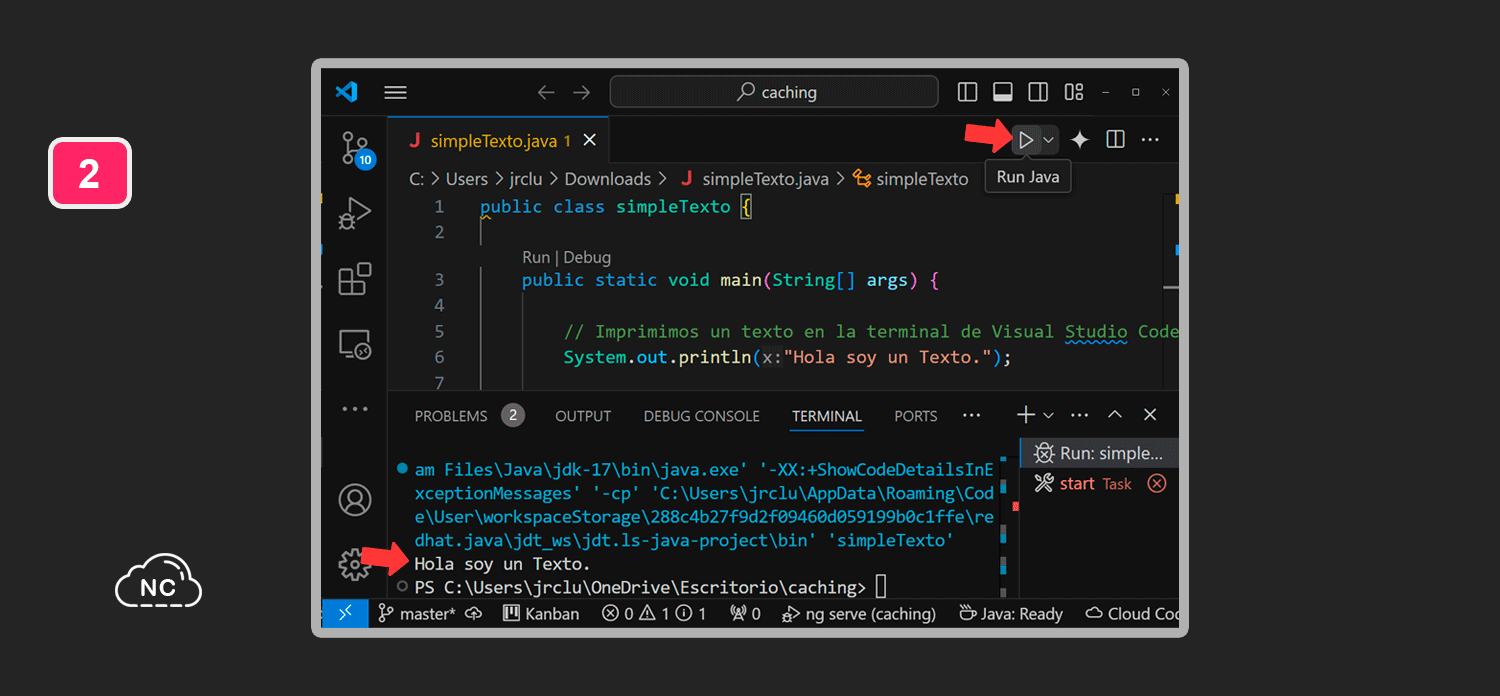Image resolution: width=1500 pixels, height=696 pixels.
Task: Click the error icon on start Task
Action: (x=1157, y=484)
